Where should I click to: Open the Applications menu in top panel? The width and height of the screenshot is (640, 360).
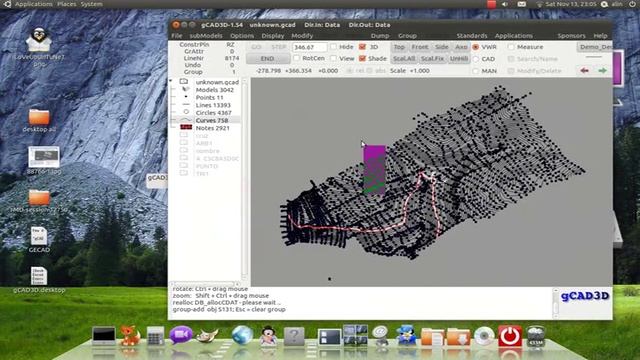[33, 4]
